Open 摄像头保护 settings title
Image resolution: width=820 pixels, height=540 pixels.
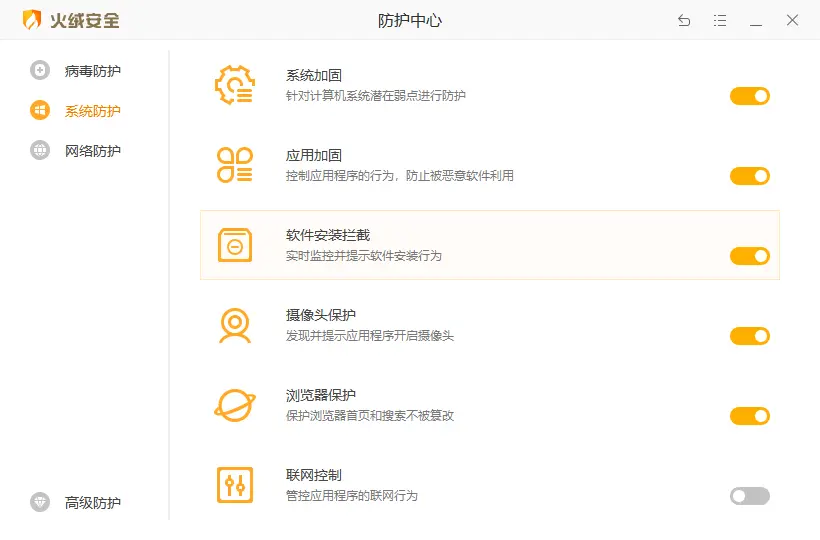(x=321, y=315)
